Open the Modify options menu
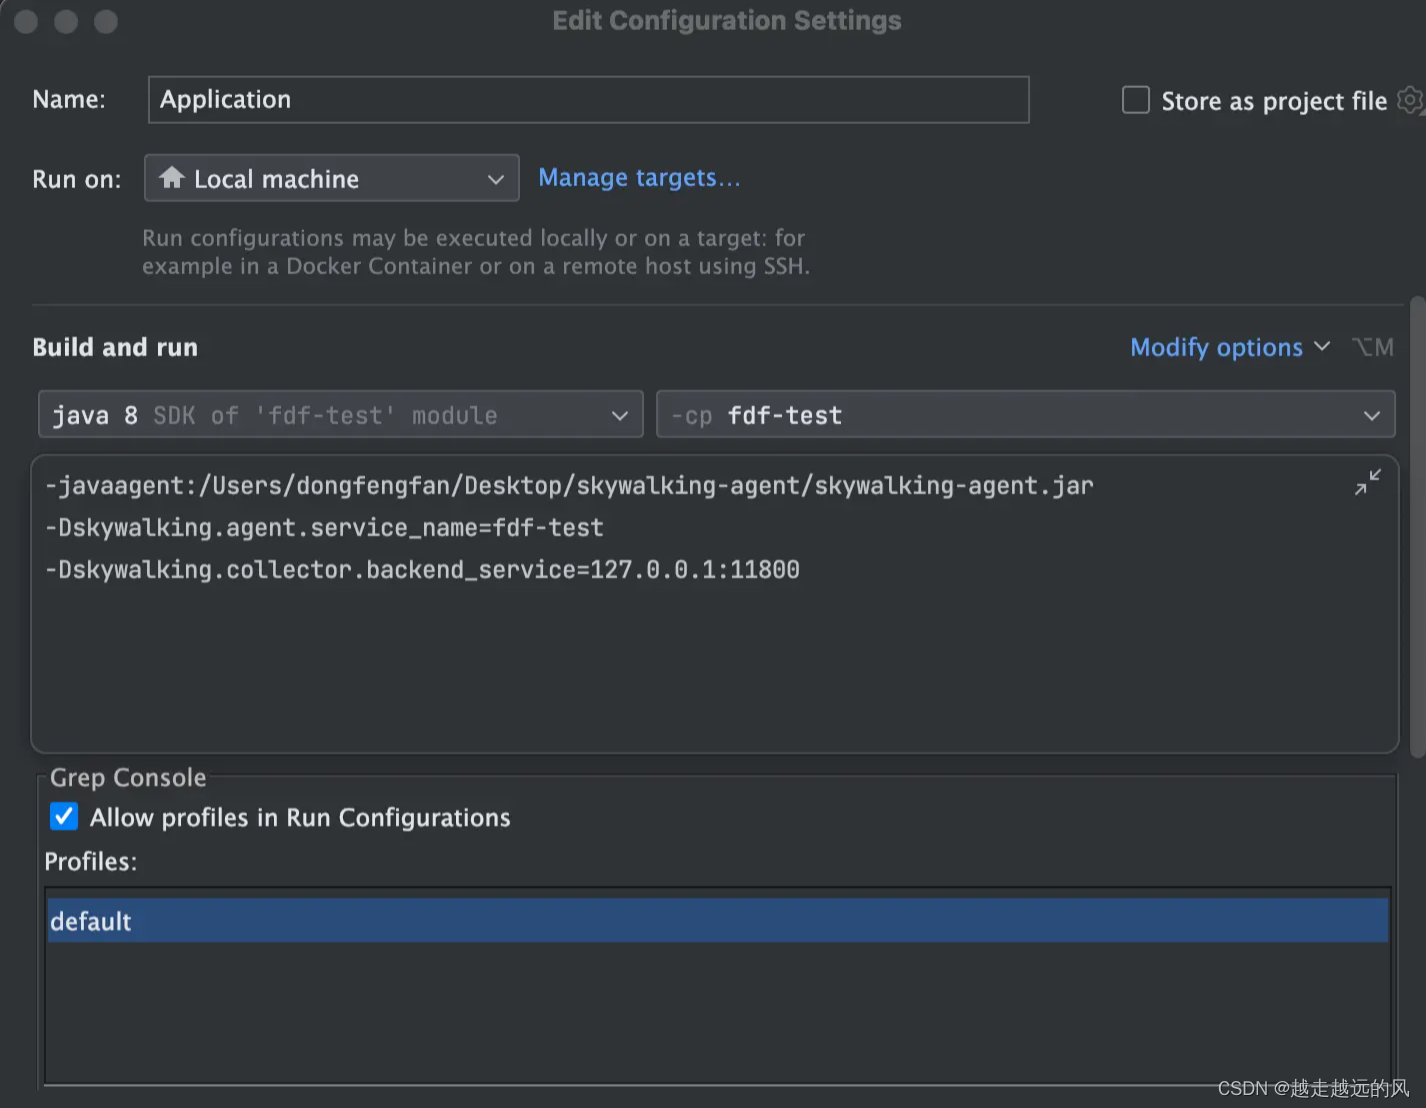 point(1229,347)
